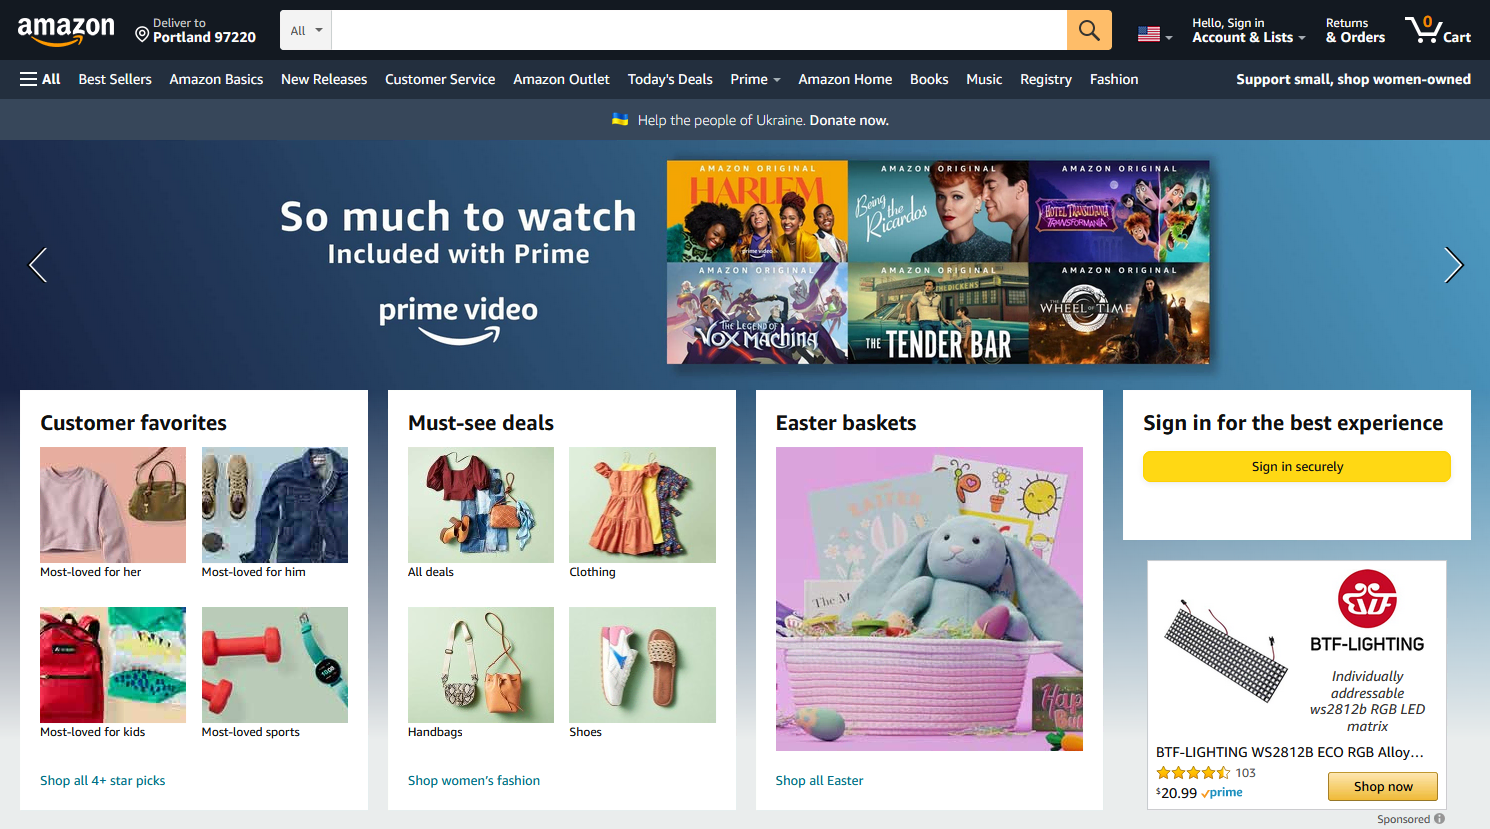Open Customer Service

(440, 79)
